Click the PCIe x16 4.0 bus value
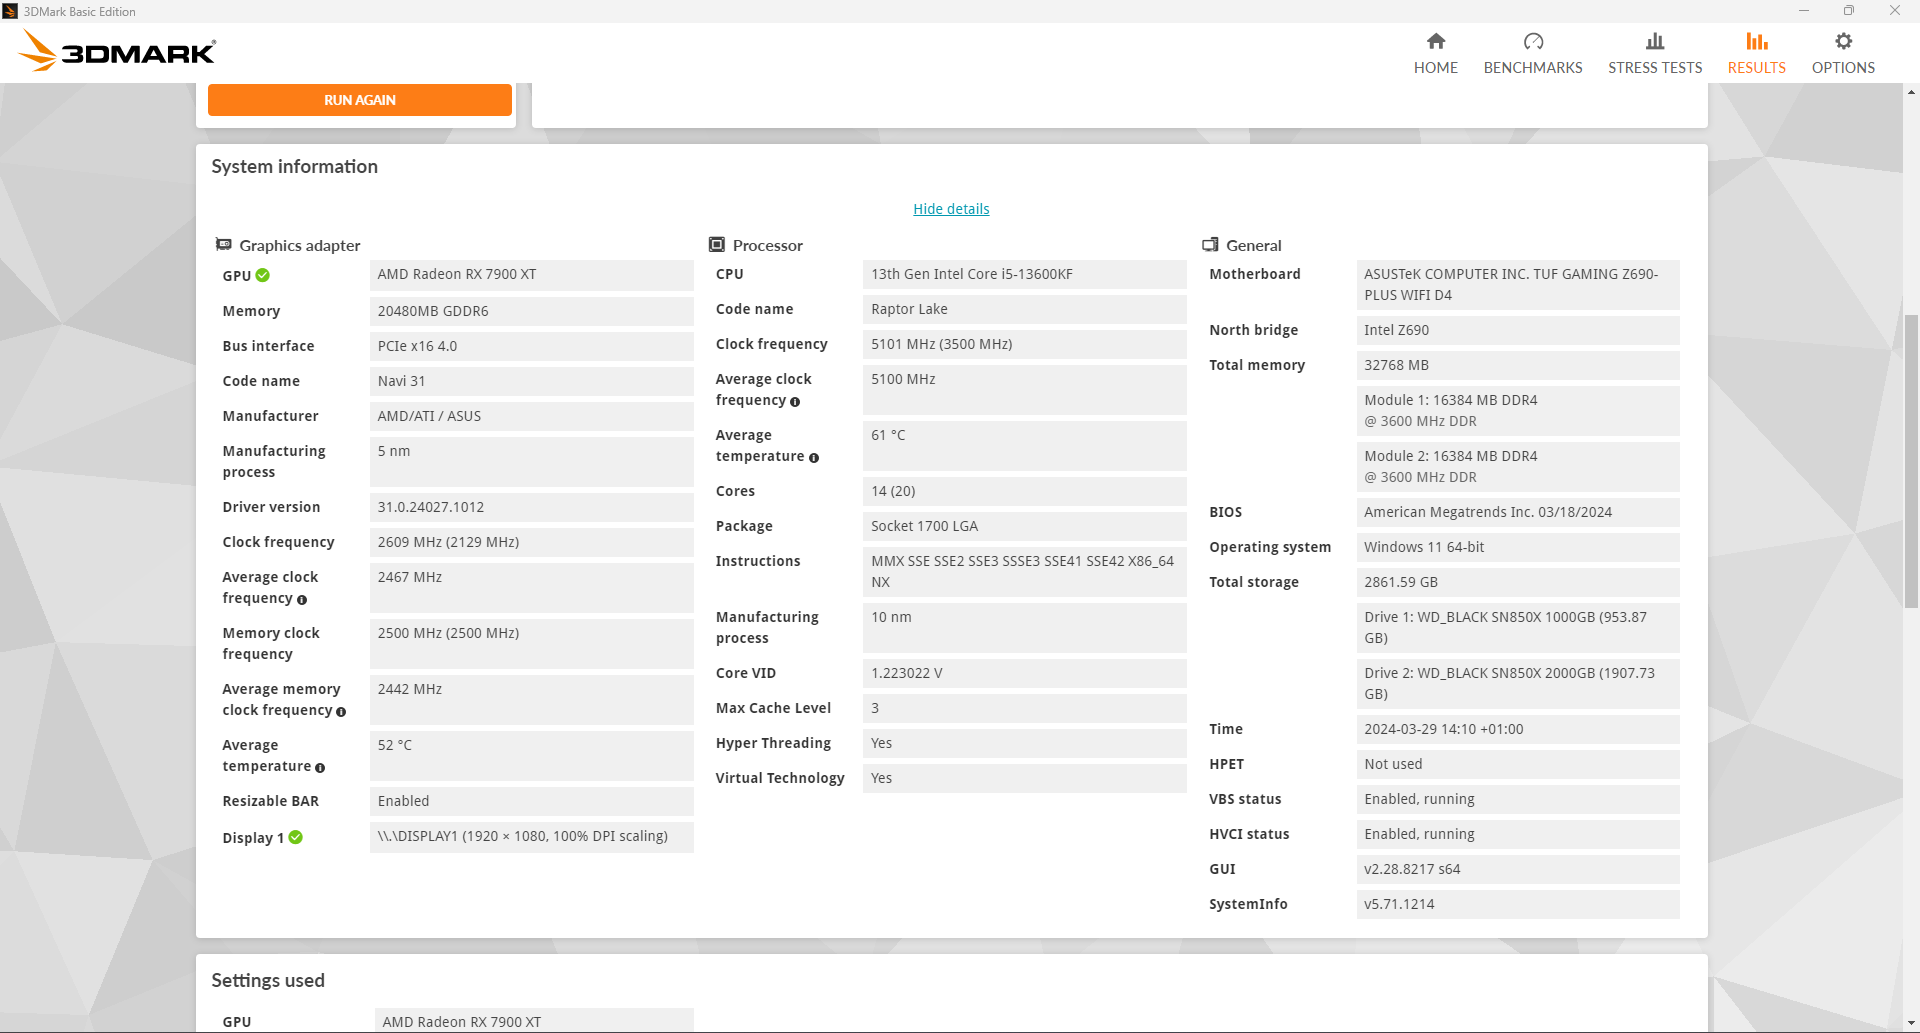Screen dimensions: 1920x1033 531,346
